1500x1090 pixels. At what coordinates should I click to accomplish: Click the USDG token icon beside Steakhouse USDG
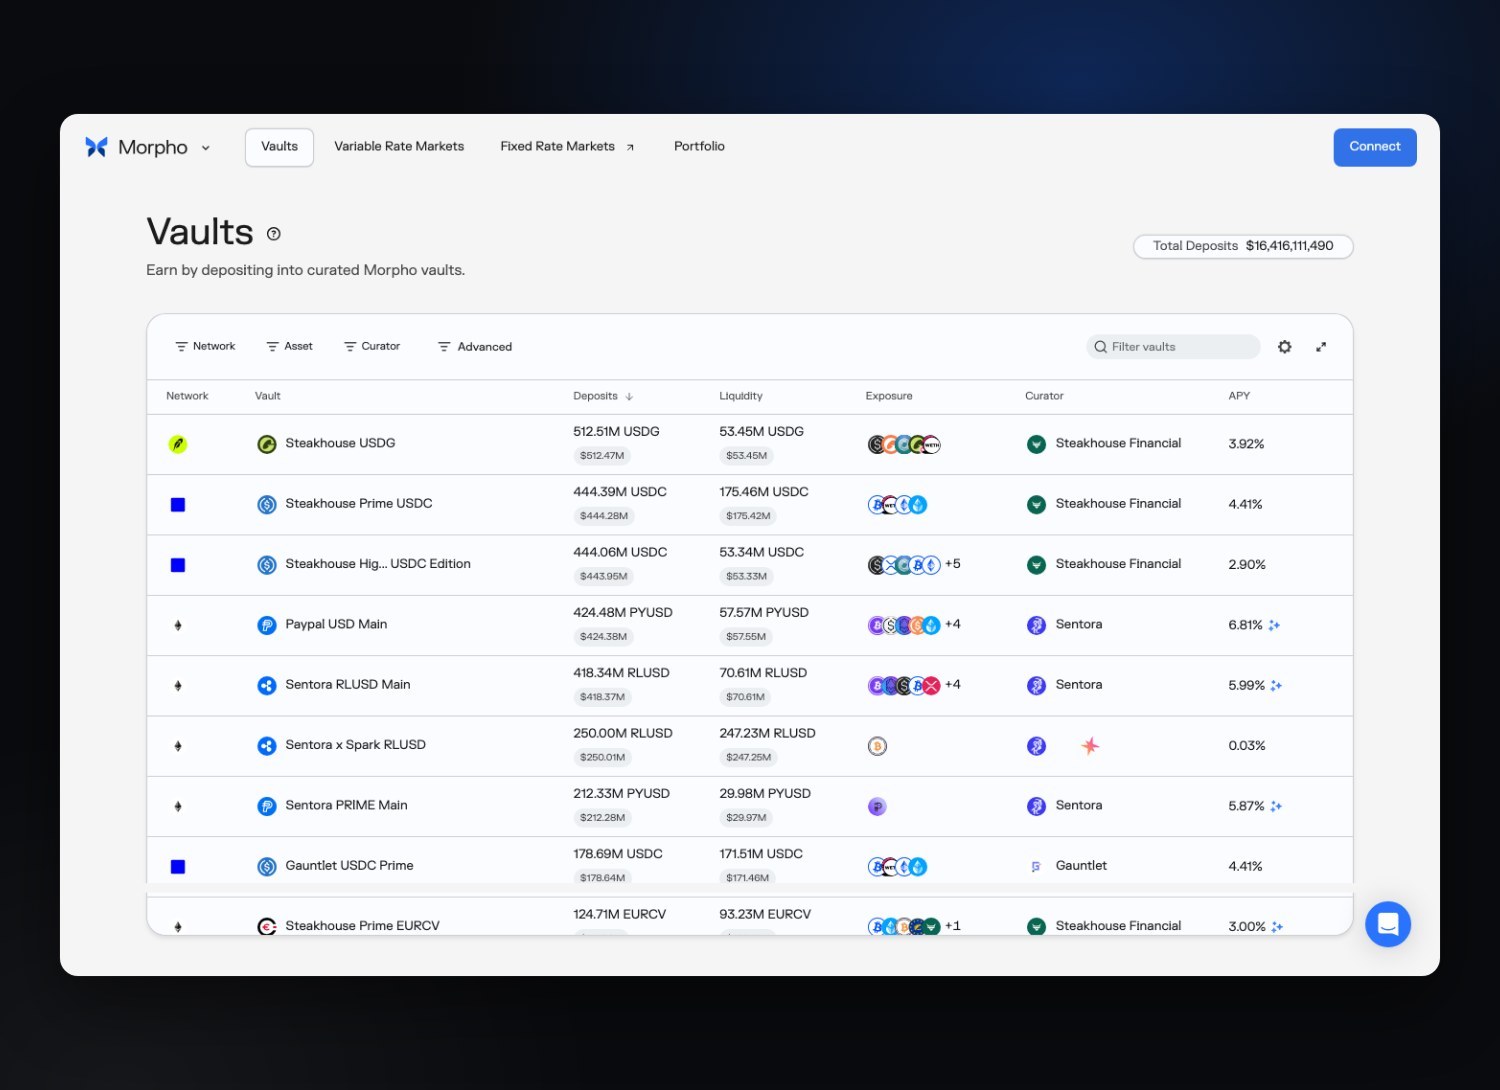click(x=267, y=444)
